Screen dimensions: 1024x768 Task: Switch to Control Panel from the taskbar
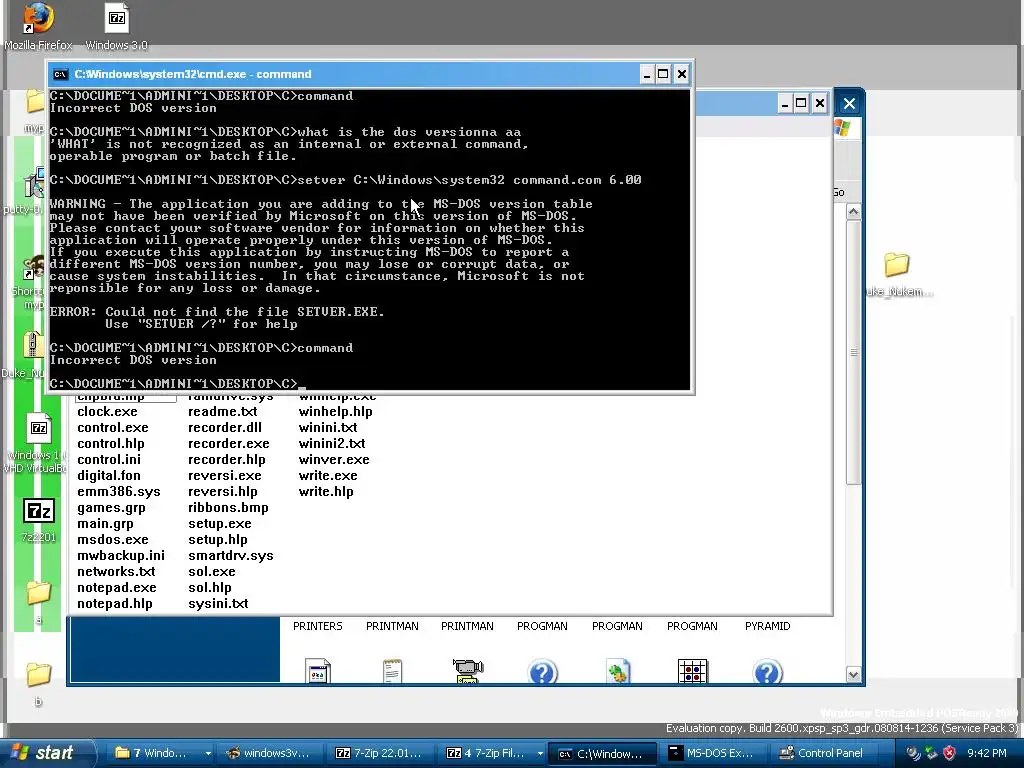click(823, 753)
